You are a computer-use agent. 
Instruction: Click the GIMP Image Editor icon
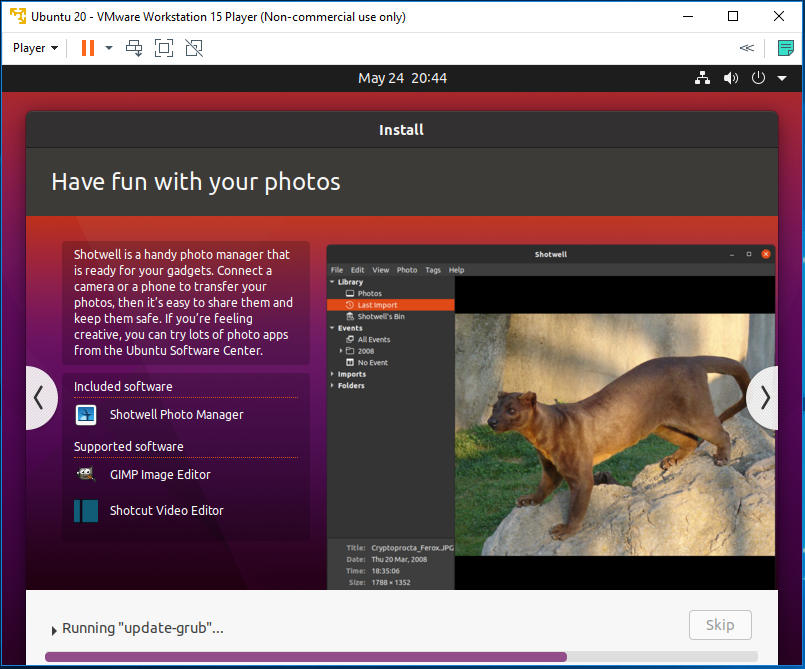pos(86,474)
